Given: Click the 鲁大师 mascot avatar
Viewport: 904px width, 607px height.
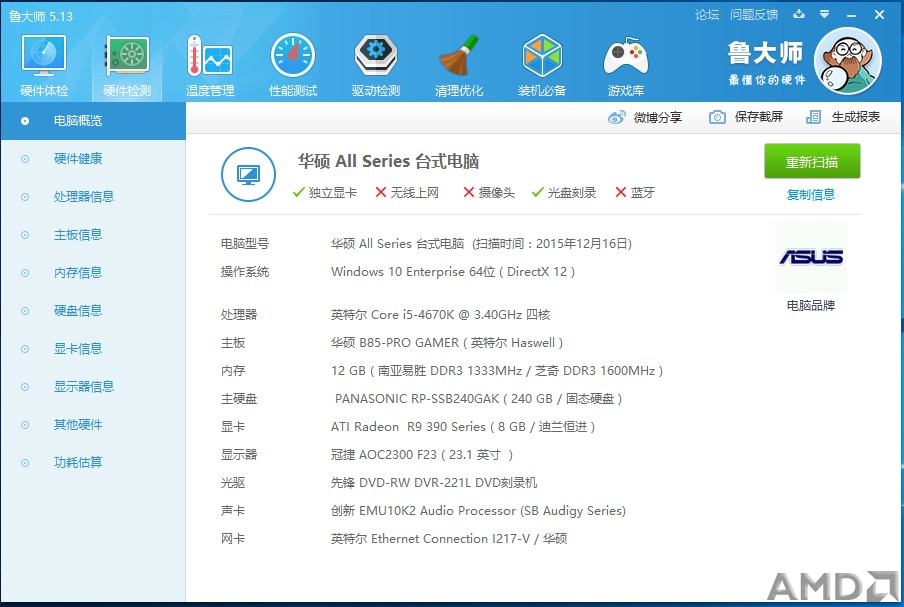Looking at the screenshot, I should click(848, 61).
